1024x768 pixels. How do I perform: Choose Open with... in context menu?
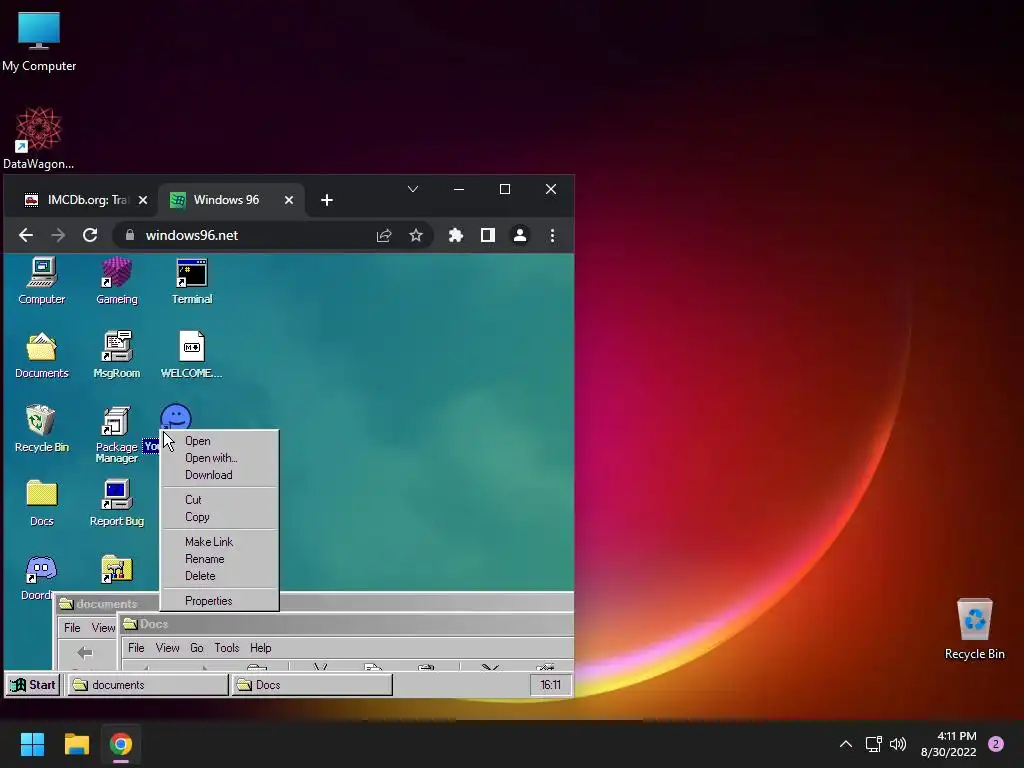coord(220,458)
